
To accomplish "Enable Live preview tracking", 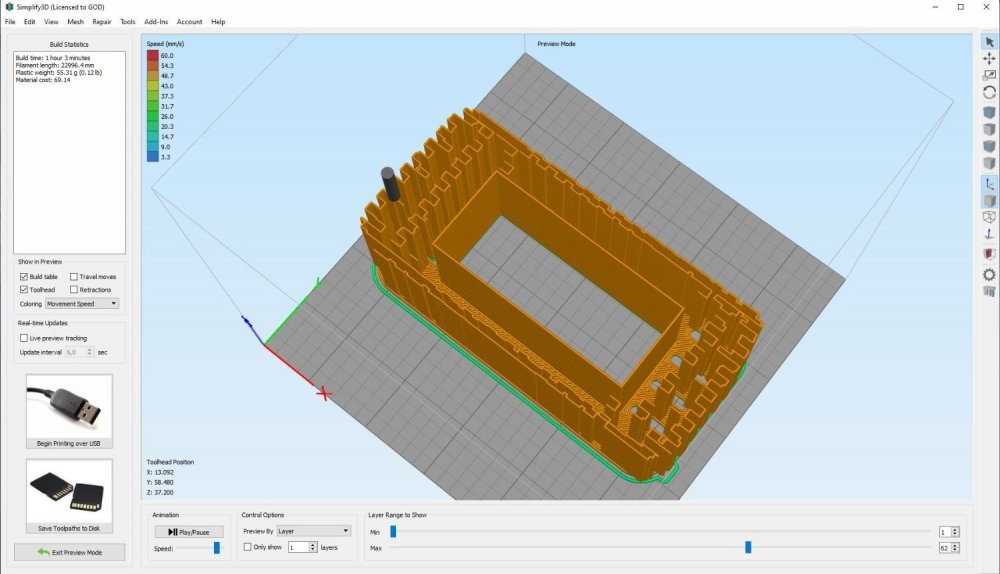I will coord(24,338).
